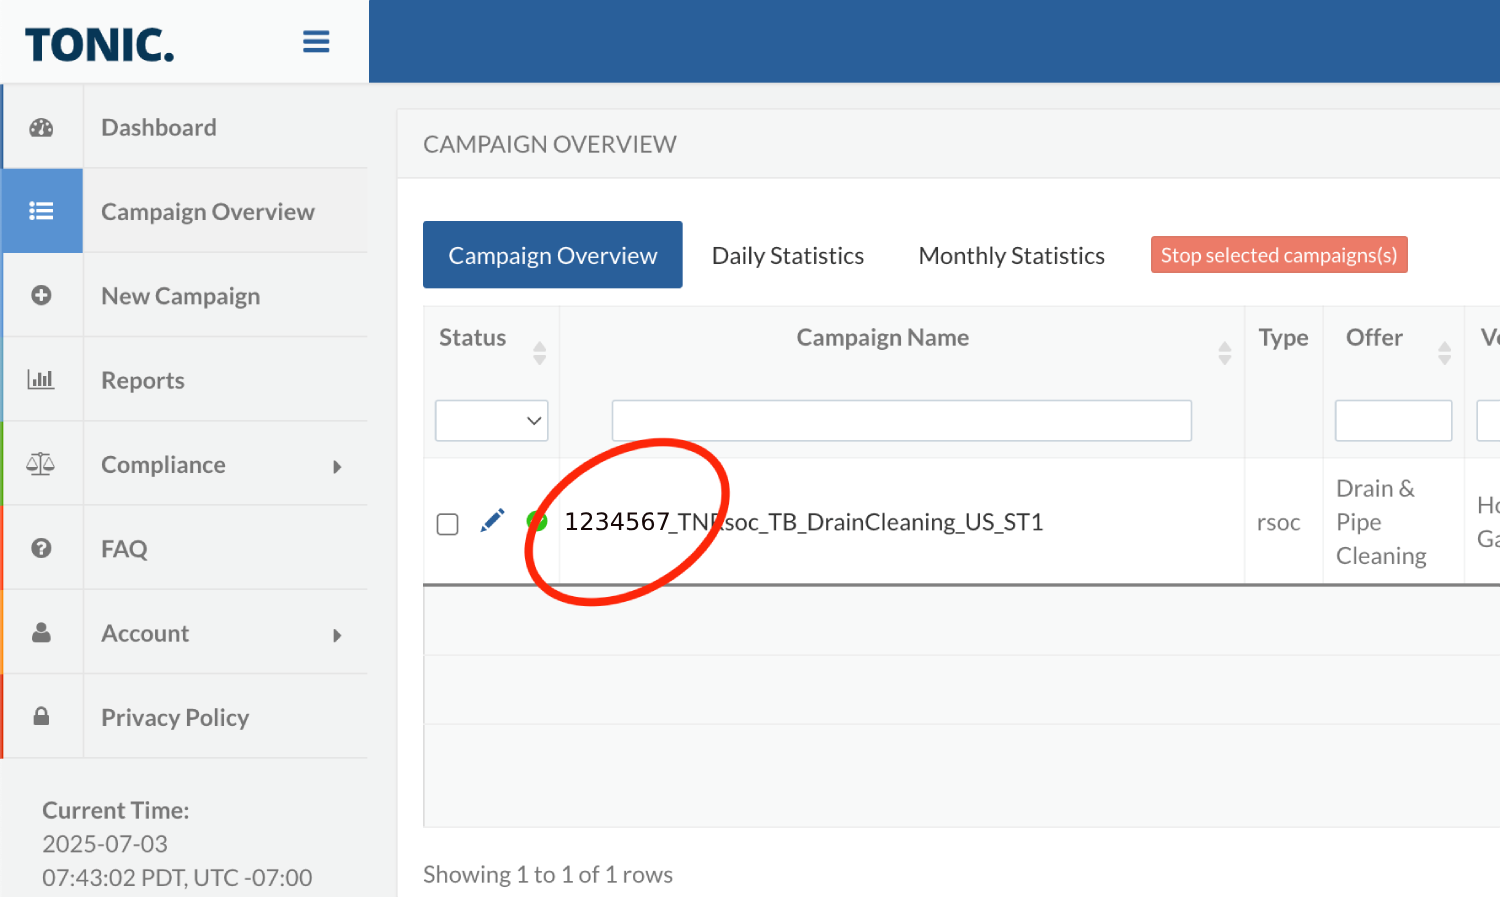Click the green status dot of the campaign
The width and height of the screenshot is (1500, 897).
[537, 520]
